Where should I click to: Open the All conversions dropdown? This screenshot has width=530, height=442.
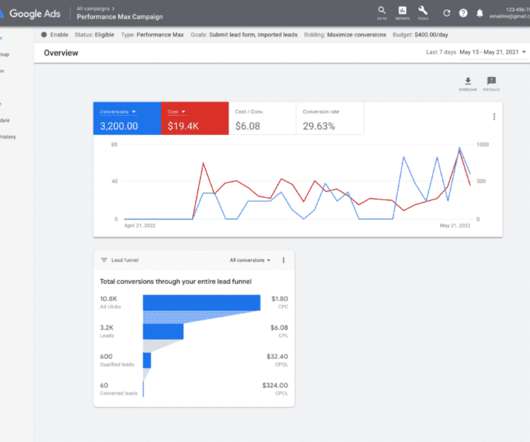click(x=250, y=260)
